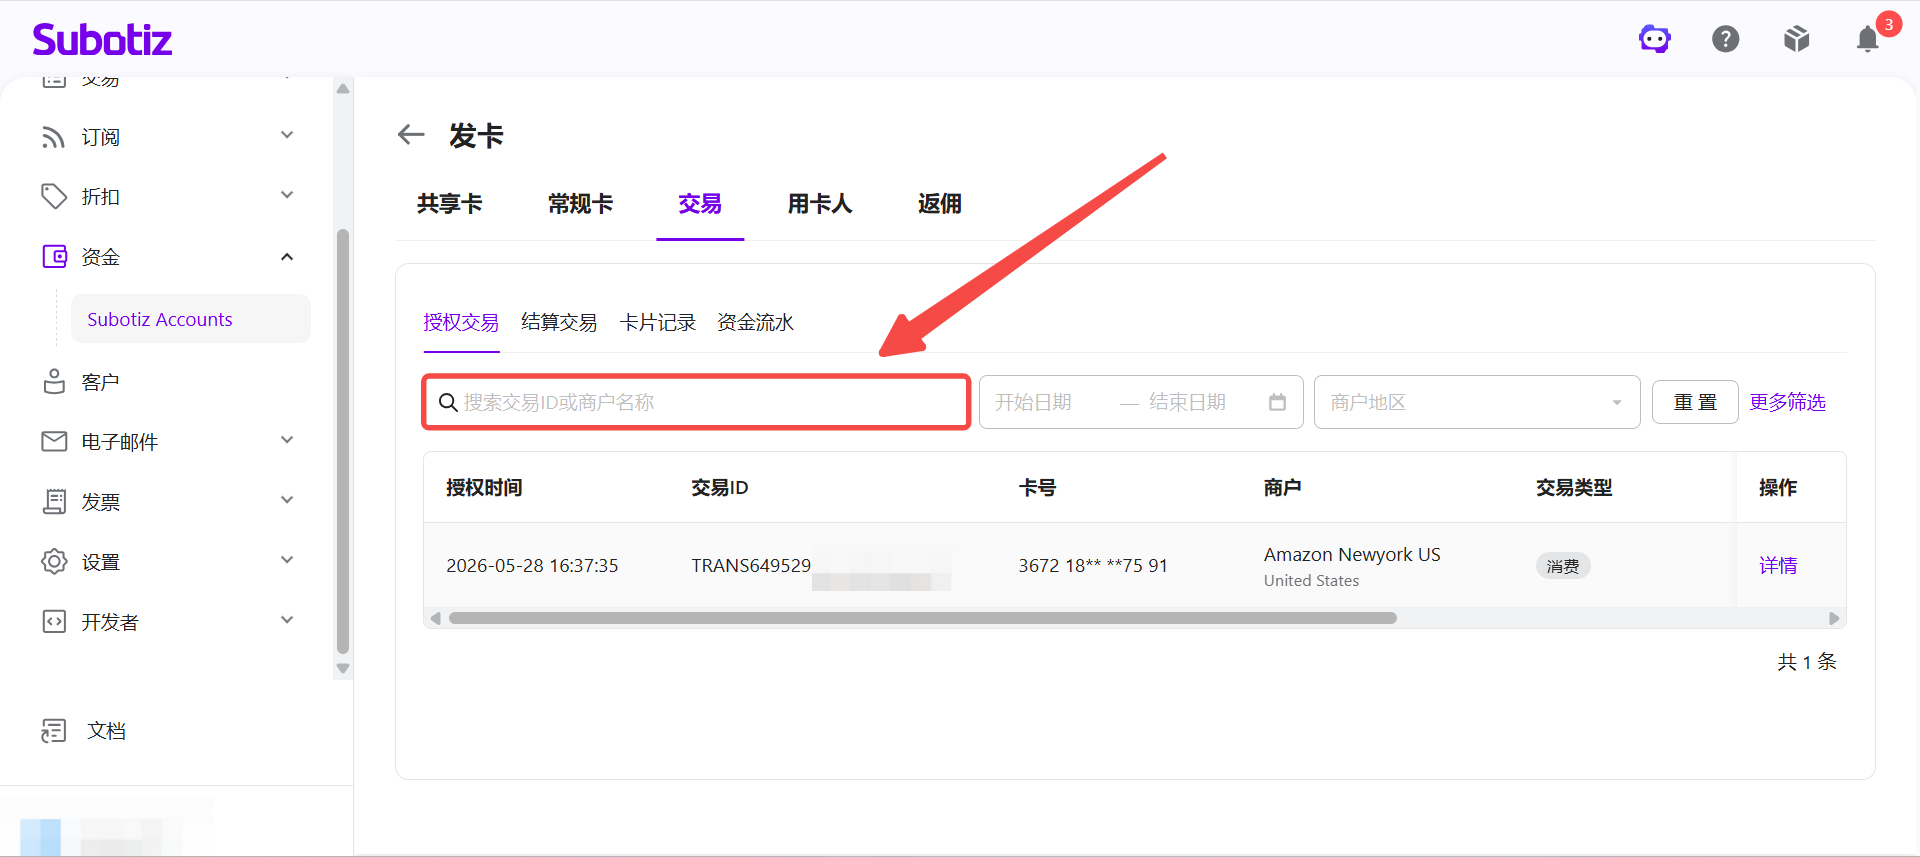Image resolution: width=1920 pixels, height=857 pixels.
Task: Collapse the 资金 menu chevron
Action: tap(287, 257)
